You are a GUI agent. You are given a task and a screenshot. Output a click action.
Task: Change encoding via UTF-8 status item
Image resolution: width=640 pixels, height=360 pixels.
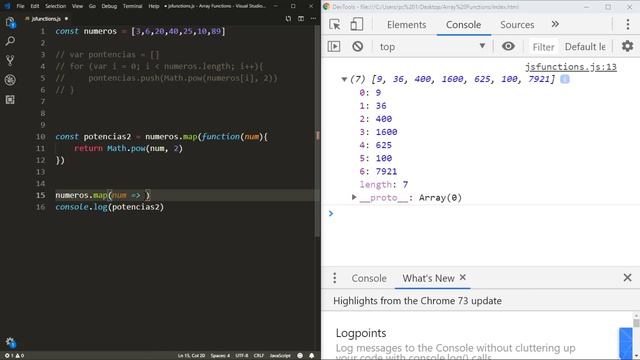pos(242,356)
